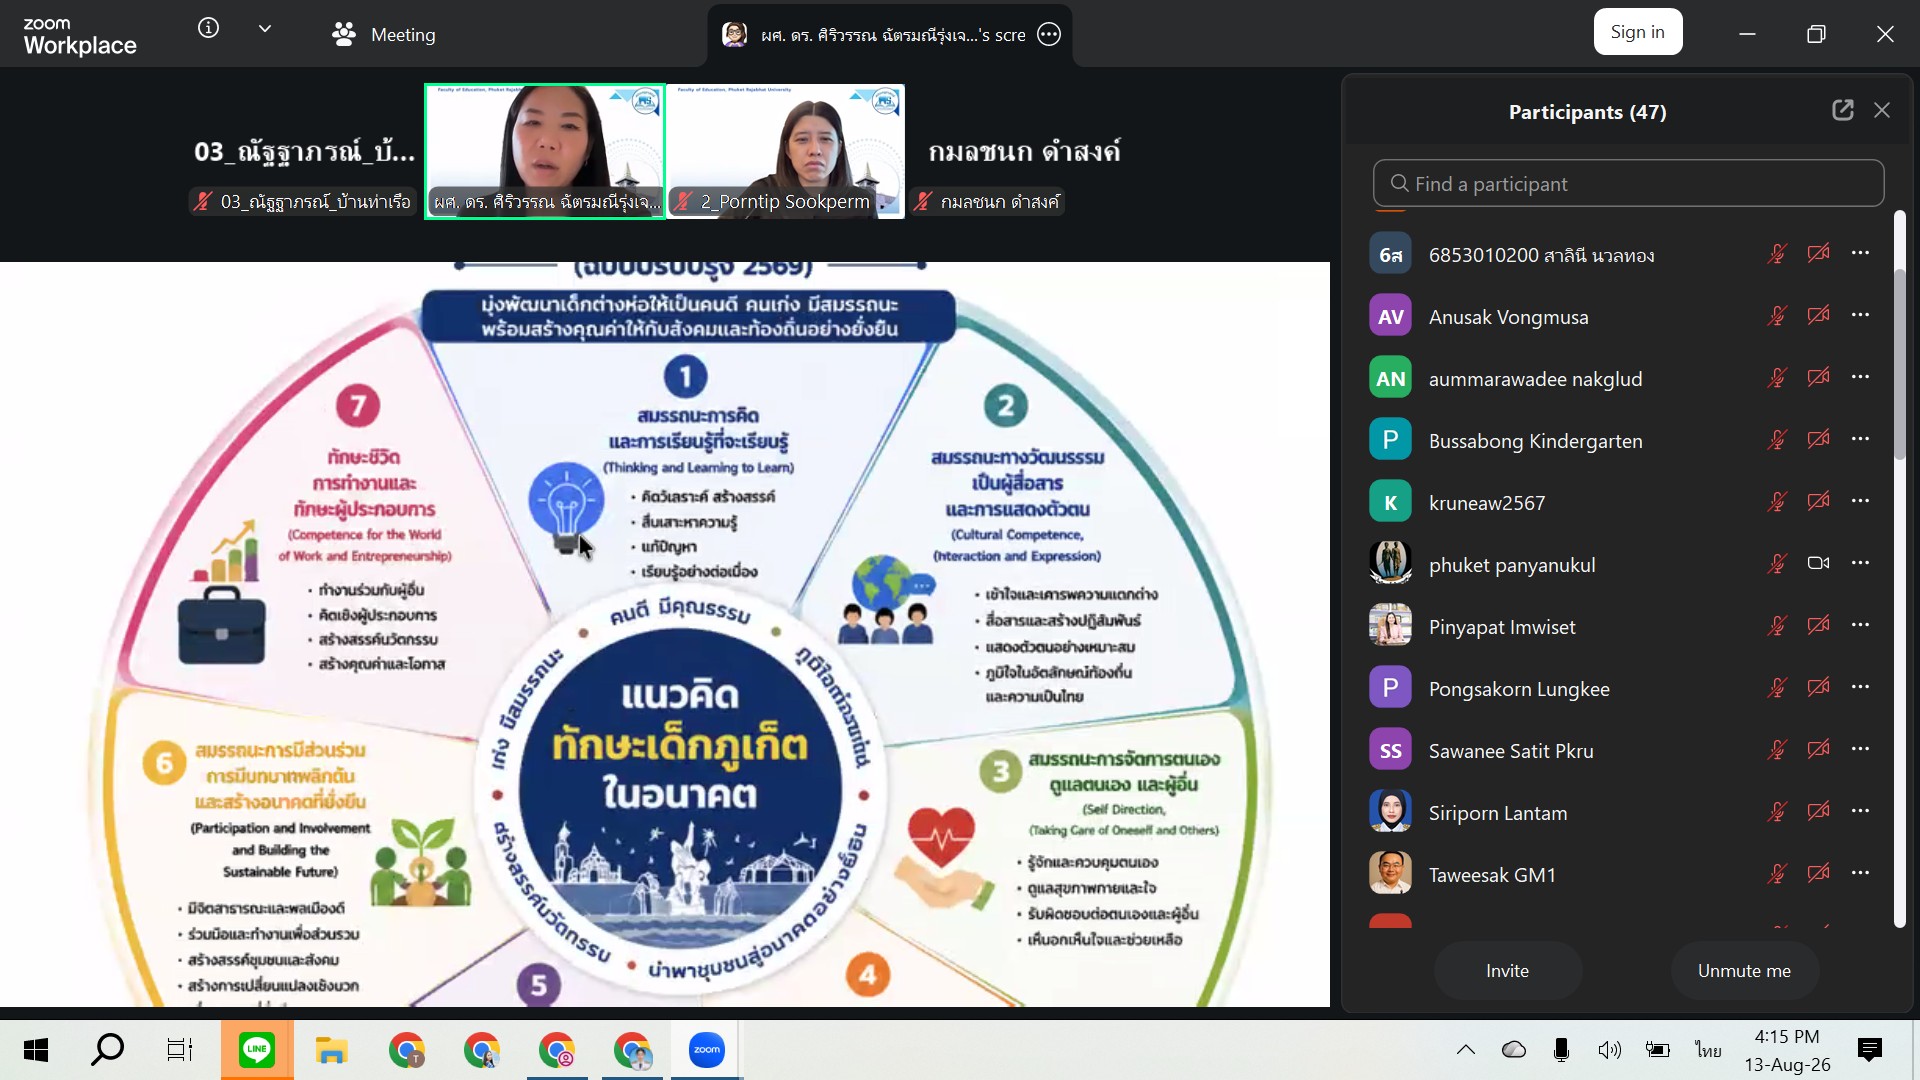Toggle microphone for kruneaw2567
This screenshot has height=1080, width=1920.
click(x=1777, y=502)
